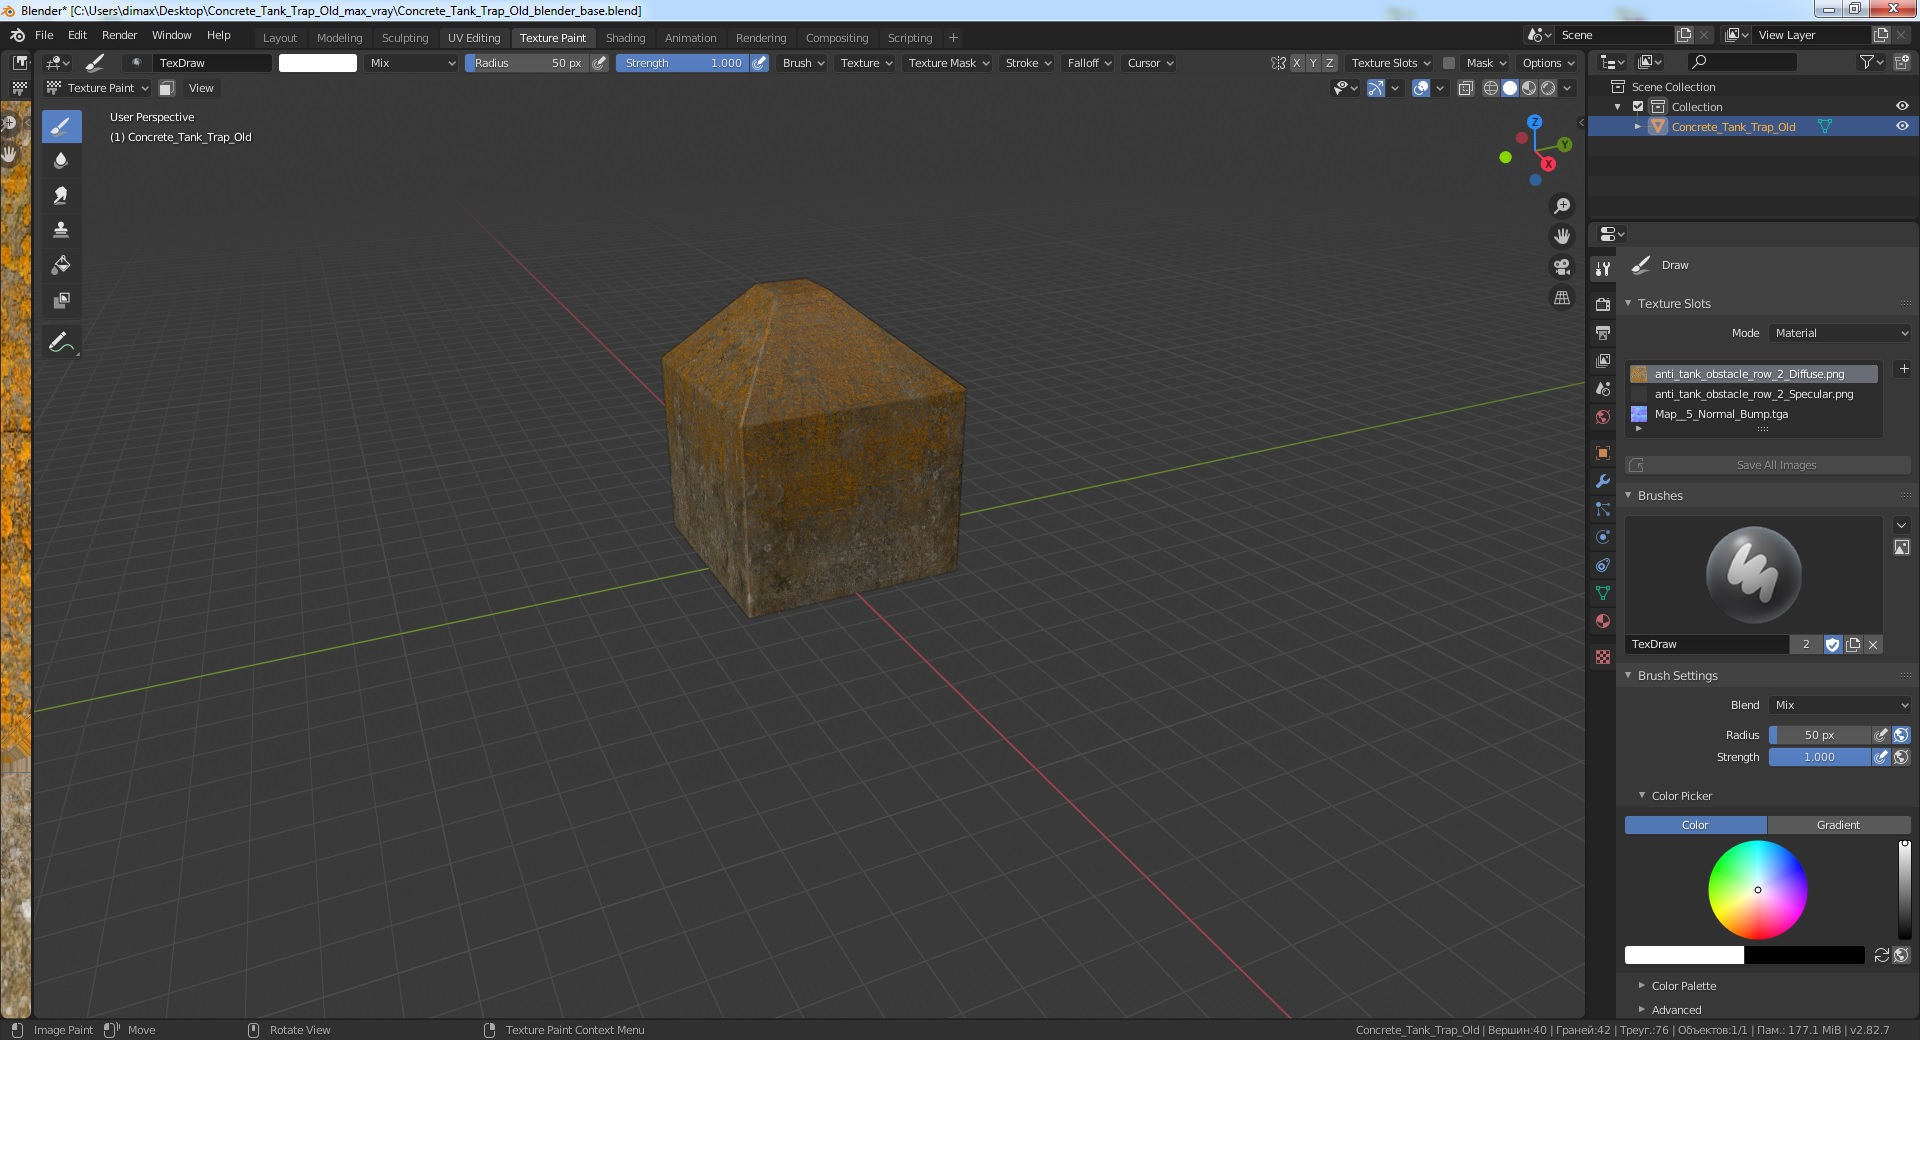Switch to the UV Editing workspace tab

tap(474, 38)
